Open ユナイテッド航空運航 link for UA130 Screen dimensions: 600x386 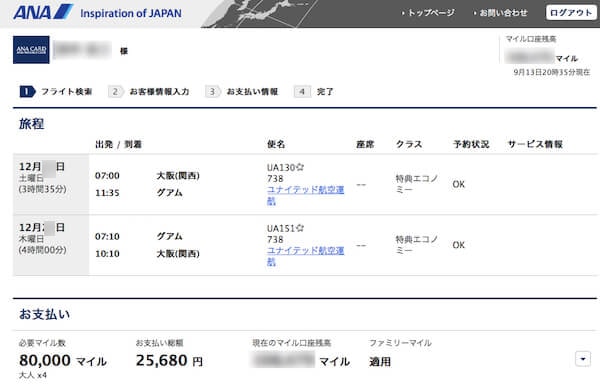pos(305,195)
